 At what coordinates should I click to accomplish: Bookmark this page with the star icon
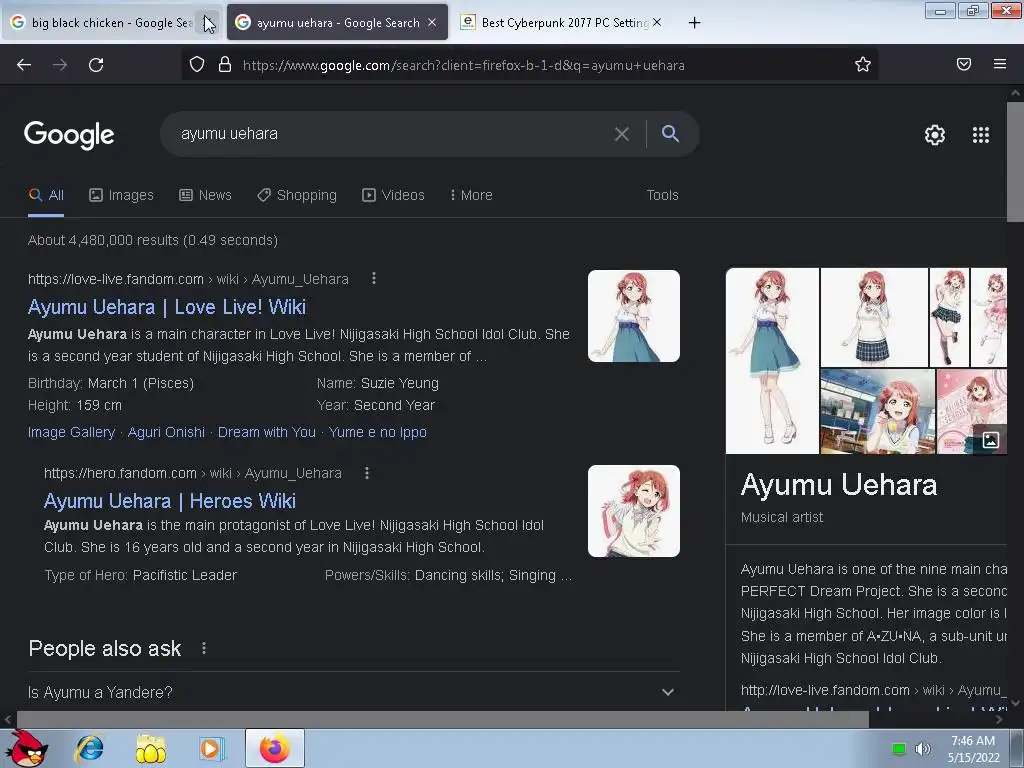pos(863,64)
